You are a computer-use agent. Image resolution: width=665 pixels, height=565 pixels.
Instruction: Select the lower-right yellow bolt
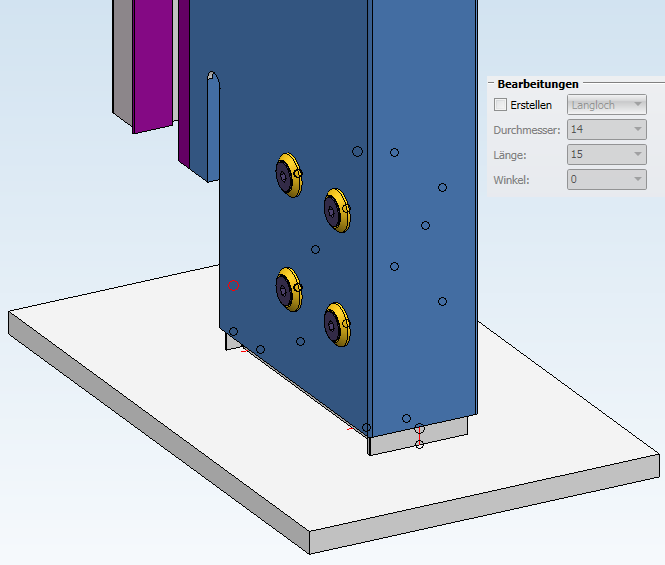click(x=337, y=324)
